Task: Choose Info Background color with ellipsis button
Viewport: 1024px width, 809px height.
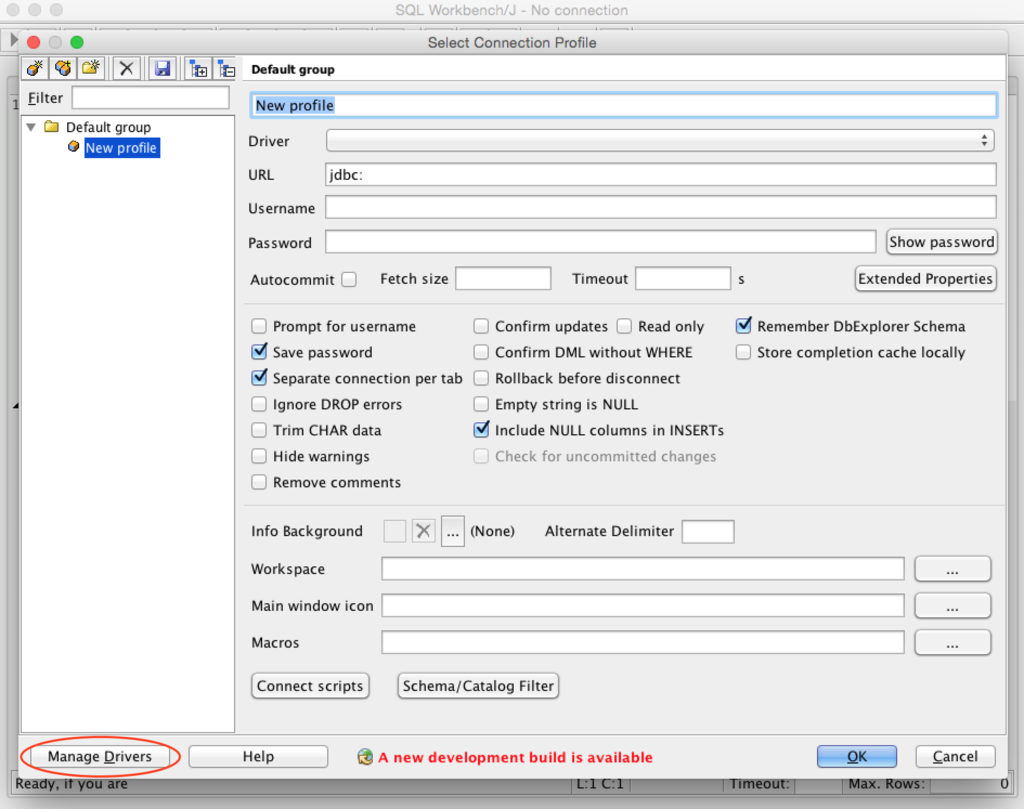Action: (453, 531)
